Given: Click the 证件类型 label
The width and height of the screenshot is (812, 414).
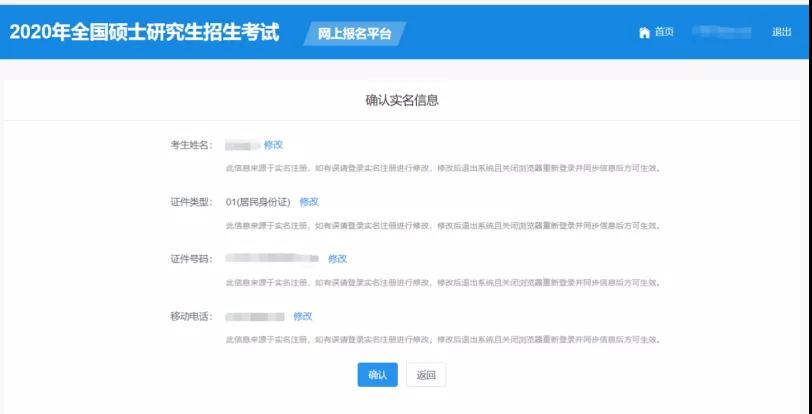Looking at the screenshot, I should point(192,202).
